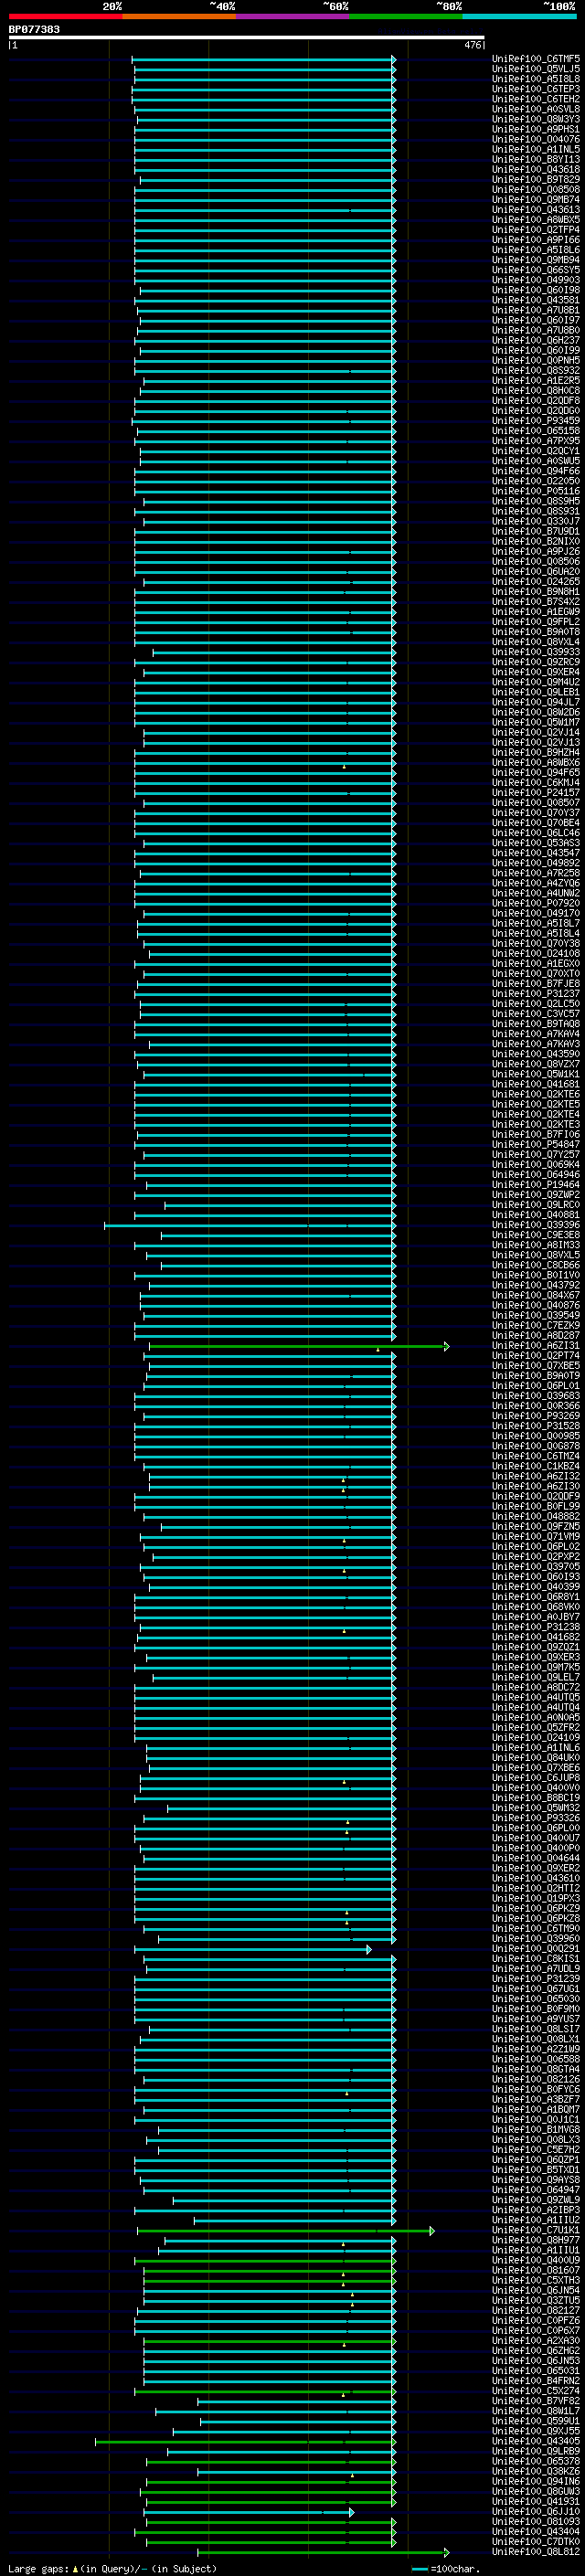Select hit label UniRef100_Q94F66
585x2576 pixels.
pos(536,471)
